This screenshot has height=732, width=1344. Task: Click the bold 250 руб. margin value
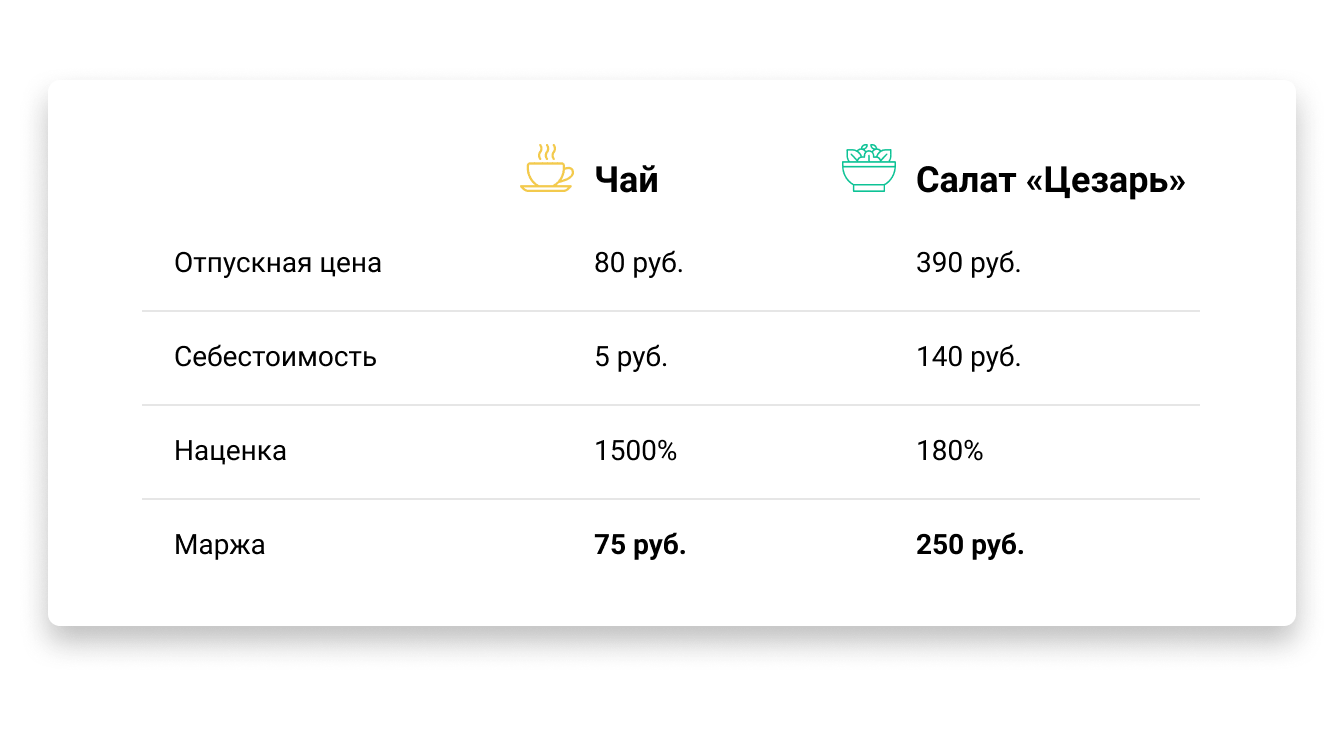click(970, 545)
